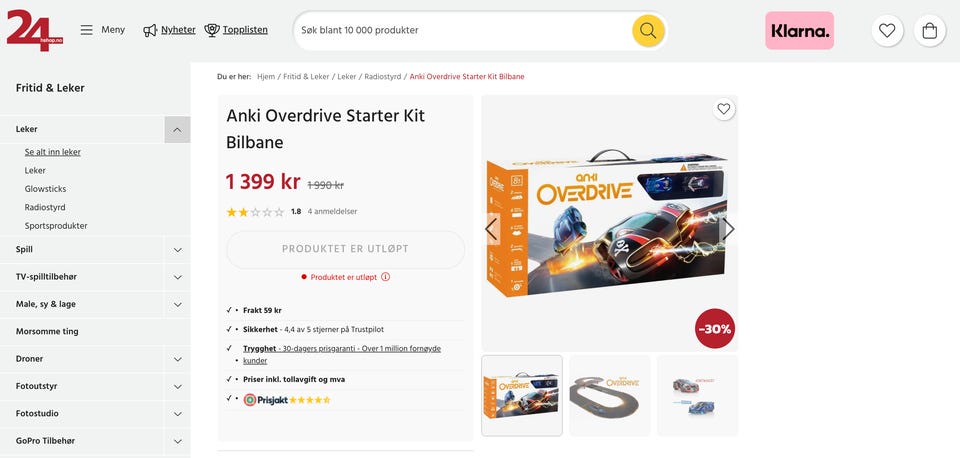Expand the Droner category
Viewport: 960px width, 458px height.
pyautogui.click(x=178, y=359)
